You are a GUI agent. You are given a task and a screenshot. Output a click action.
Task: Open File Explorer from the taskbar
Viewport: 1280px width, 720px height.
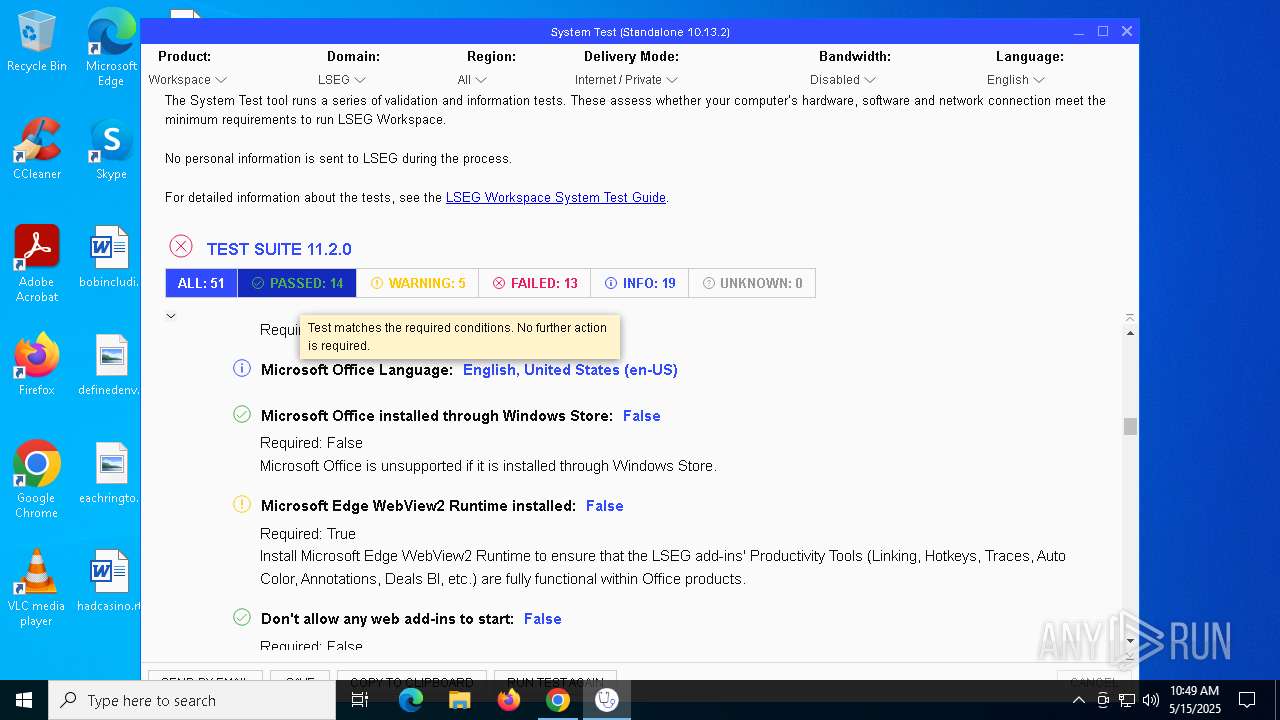pos(460,700)
